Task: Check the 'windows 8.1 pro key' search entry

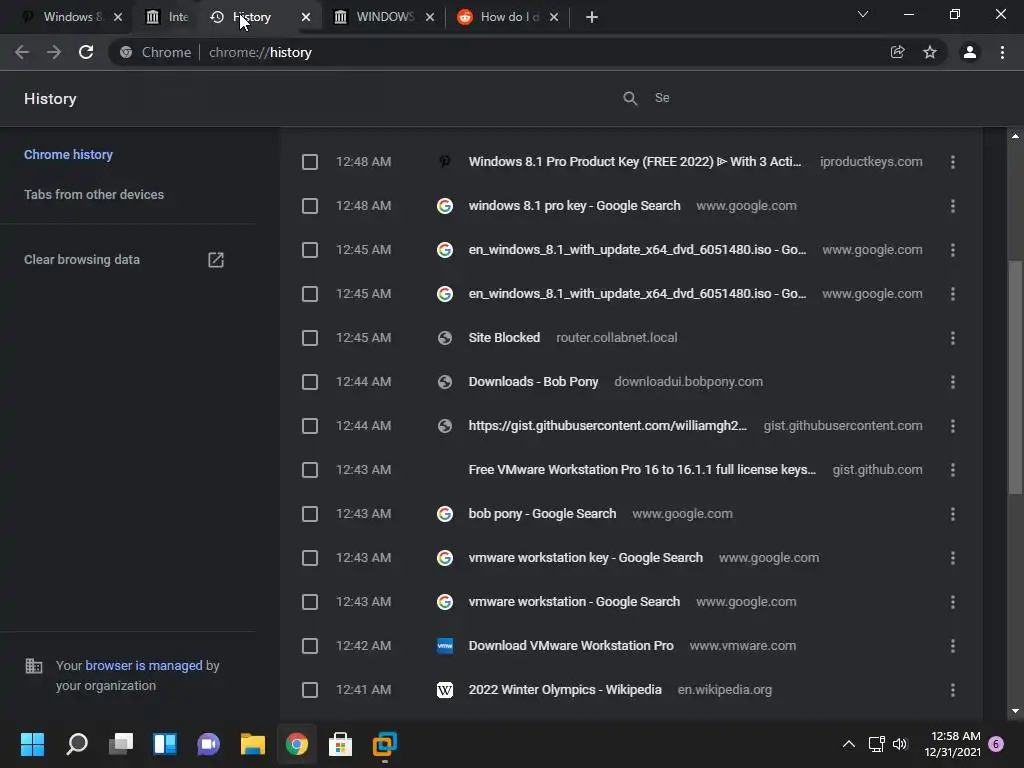Action: (x=310, y=206)
